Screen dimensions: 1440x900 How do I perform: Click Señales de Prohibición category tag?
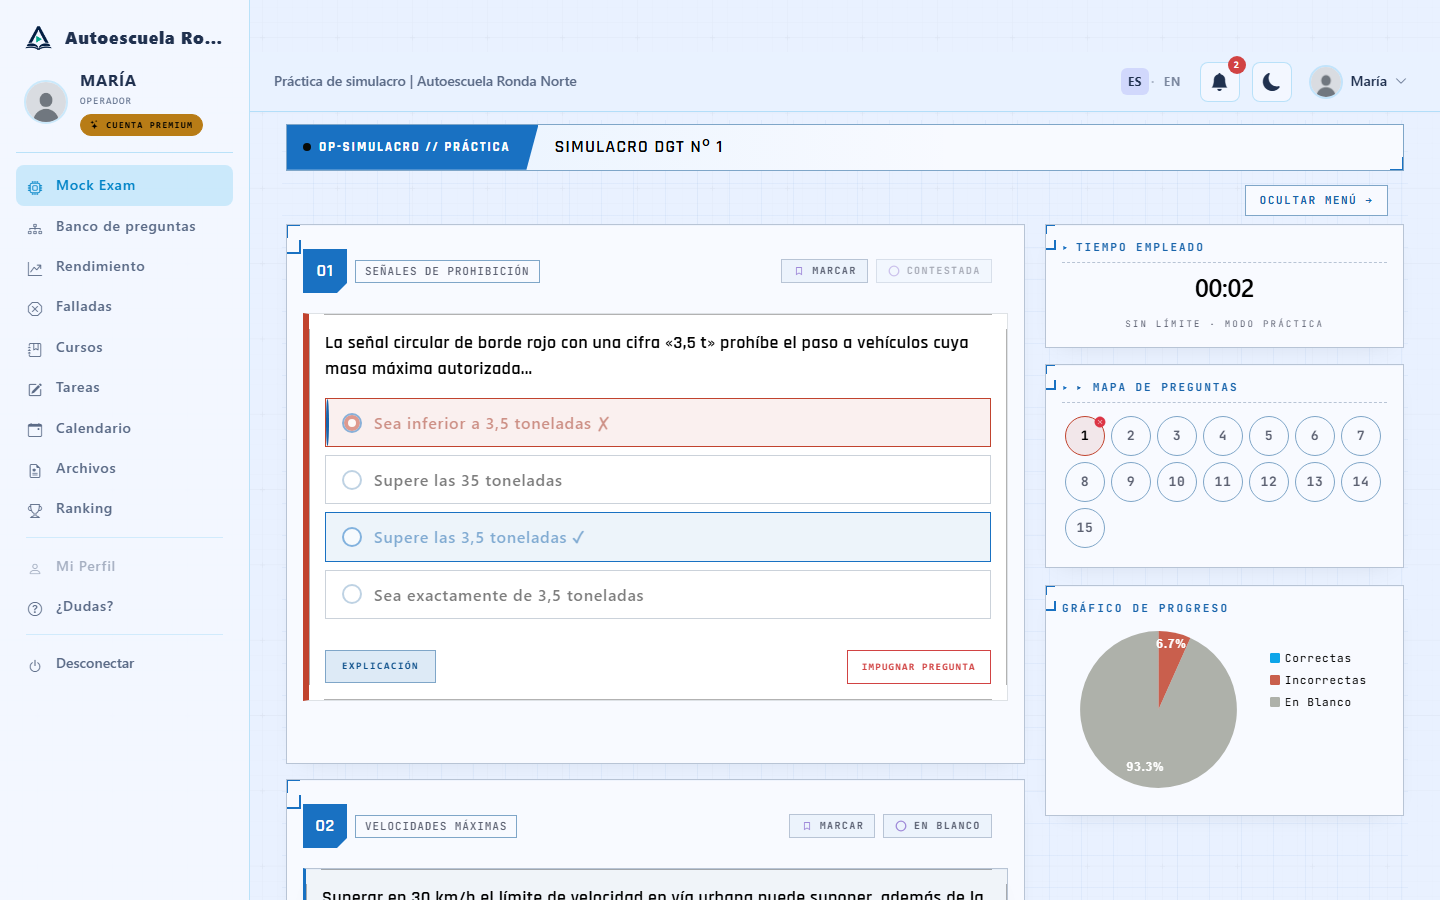[447, 271]
